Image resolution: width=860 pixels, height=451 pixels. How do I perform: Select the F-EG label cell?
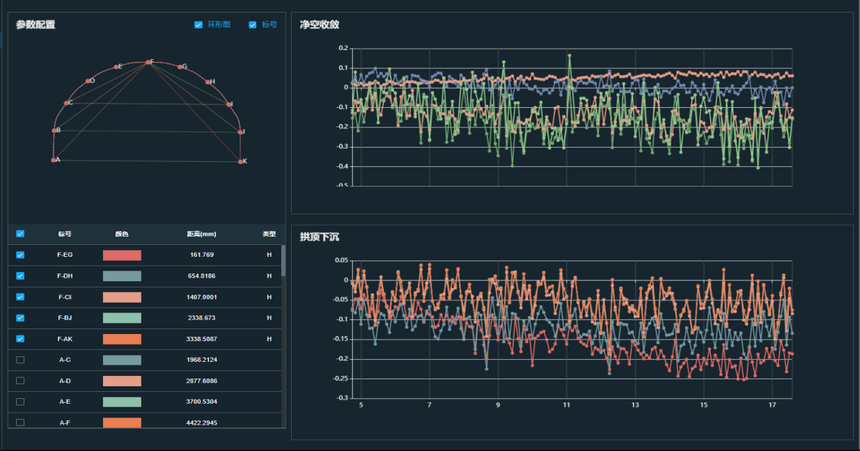pyautogui.click(x=65, y=255)
